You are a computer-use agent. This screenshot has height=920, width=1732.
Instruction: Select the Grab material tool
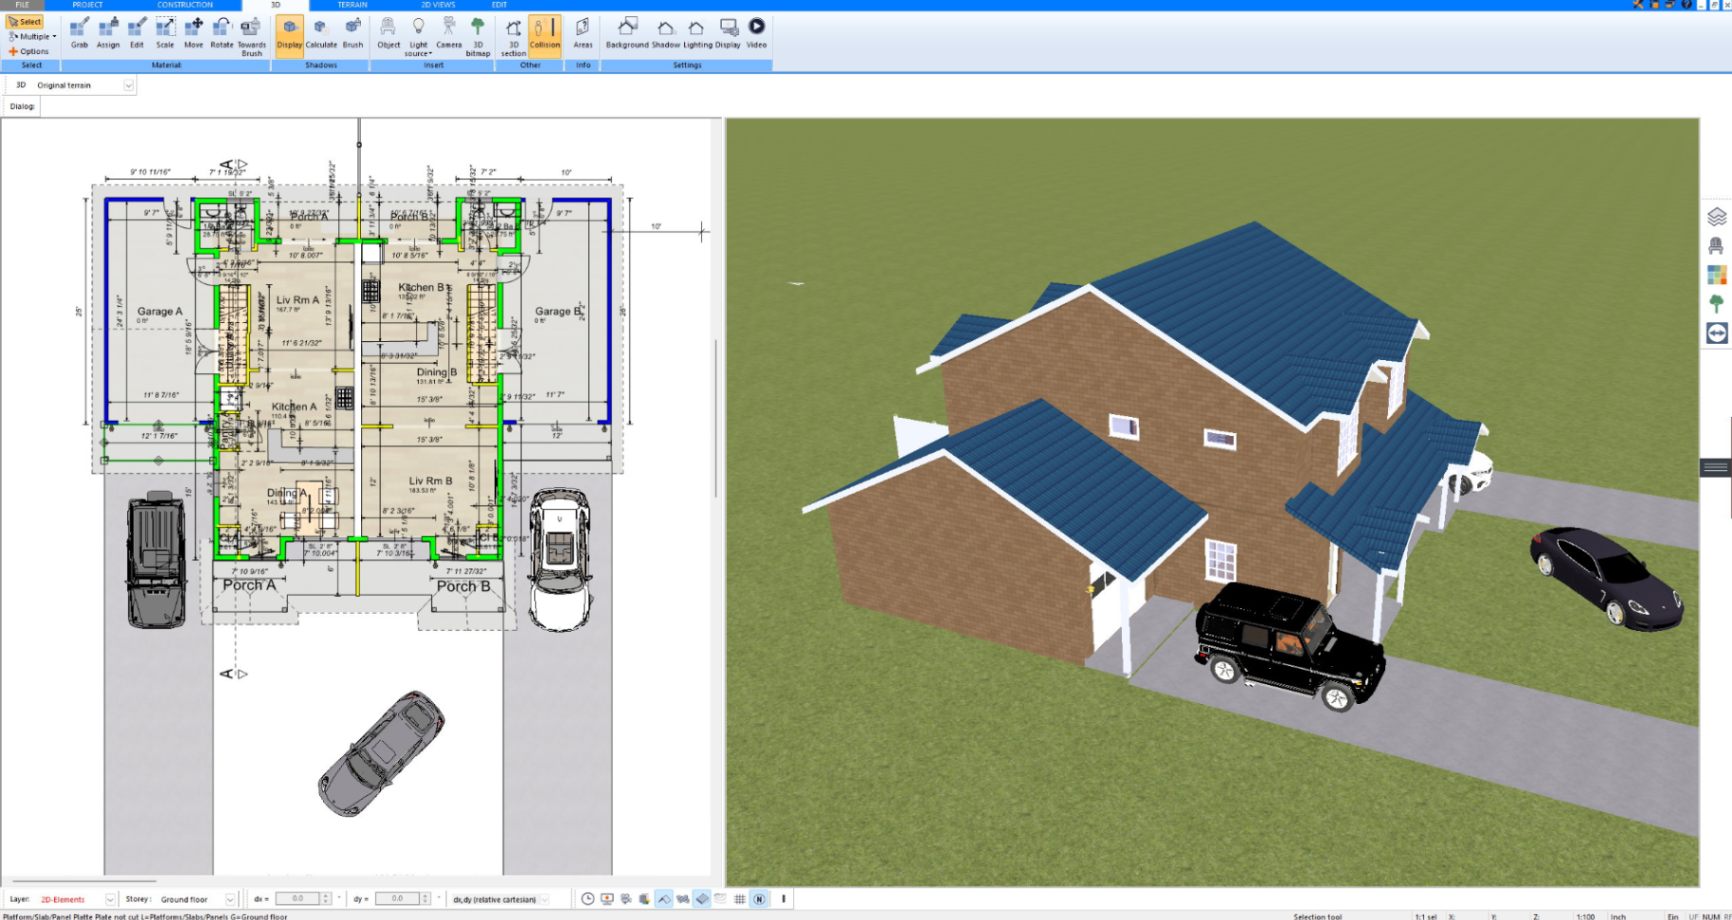coord(79,33)
